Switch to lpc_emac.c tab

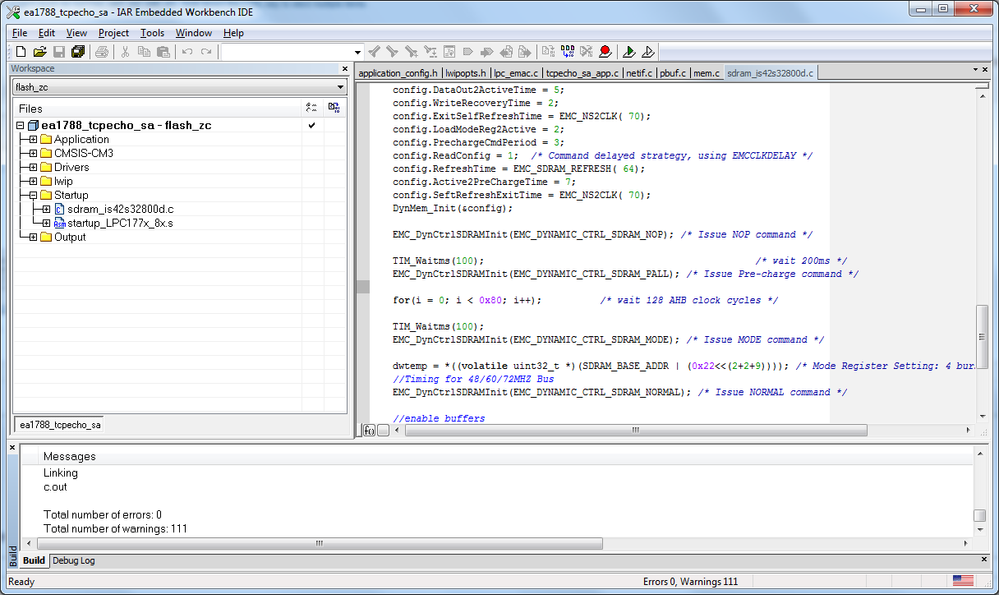tap(516, 73)
